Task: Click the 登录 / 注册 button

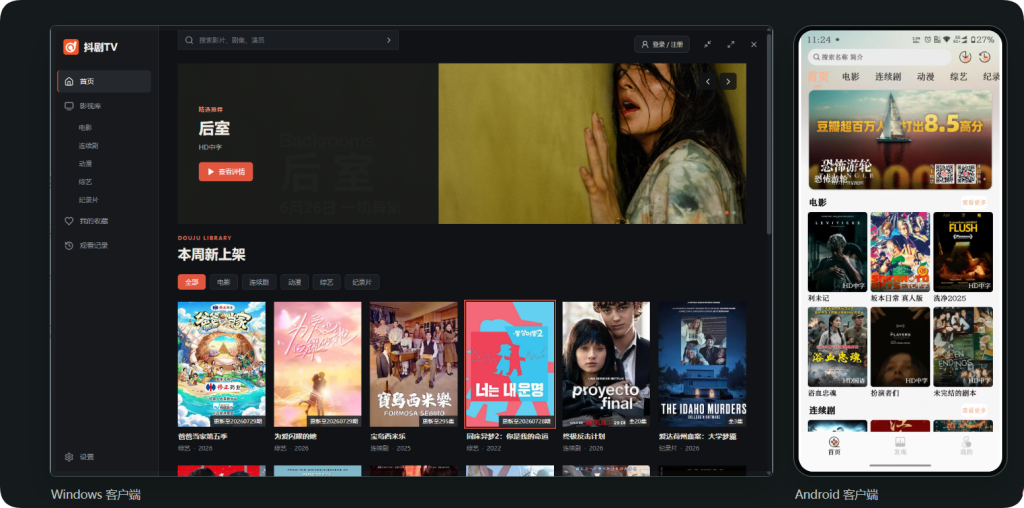Action: pyautogui.click(x=662, y=44)
